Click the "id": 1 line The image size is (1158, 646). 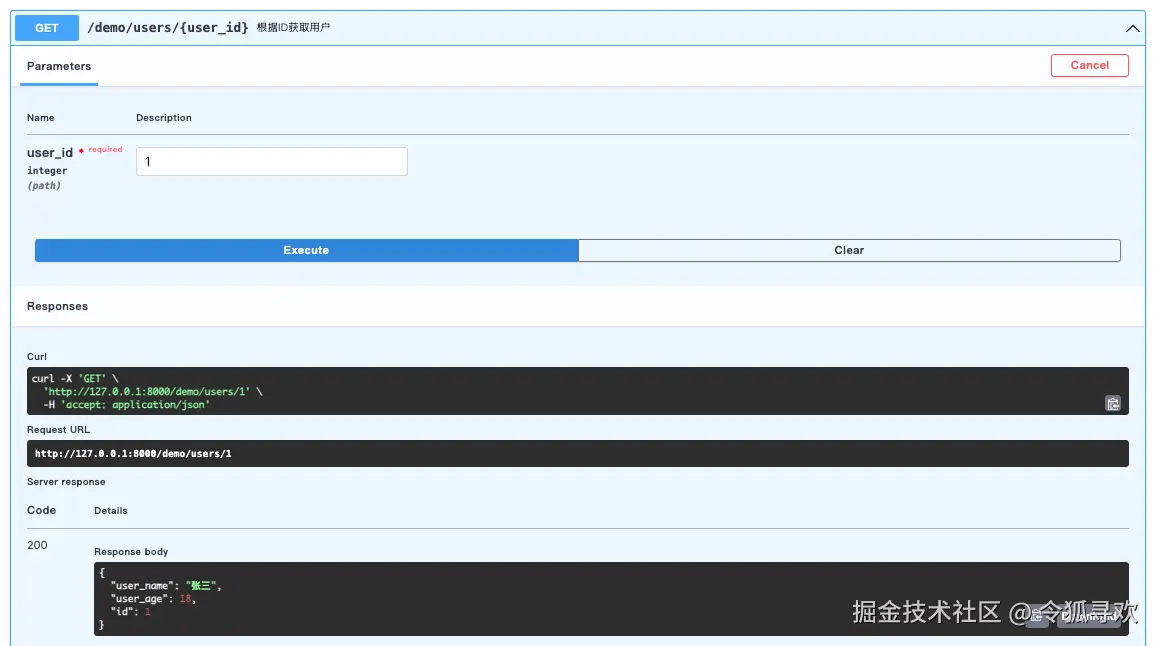[x=131, y=611]
